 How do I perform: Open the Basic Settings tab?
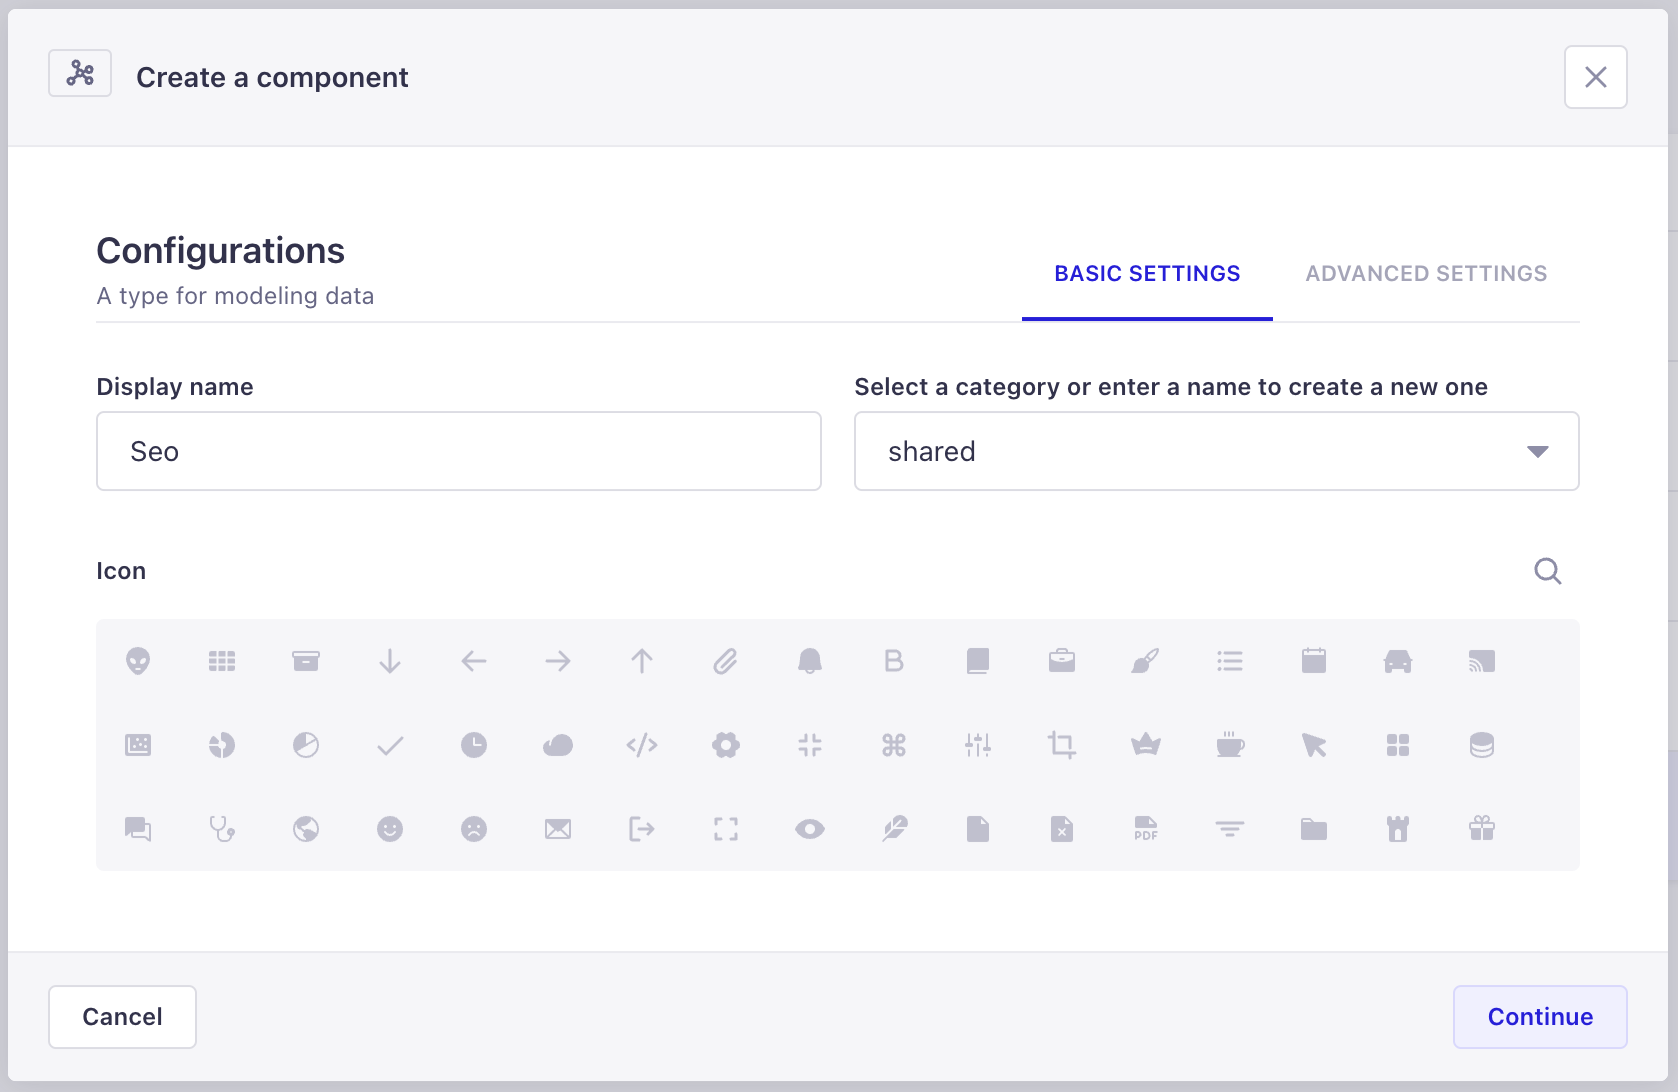pyautogui.click(x=1146, y=273)
